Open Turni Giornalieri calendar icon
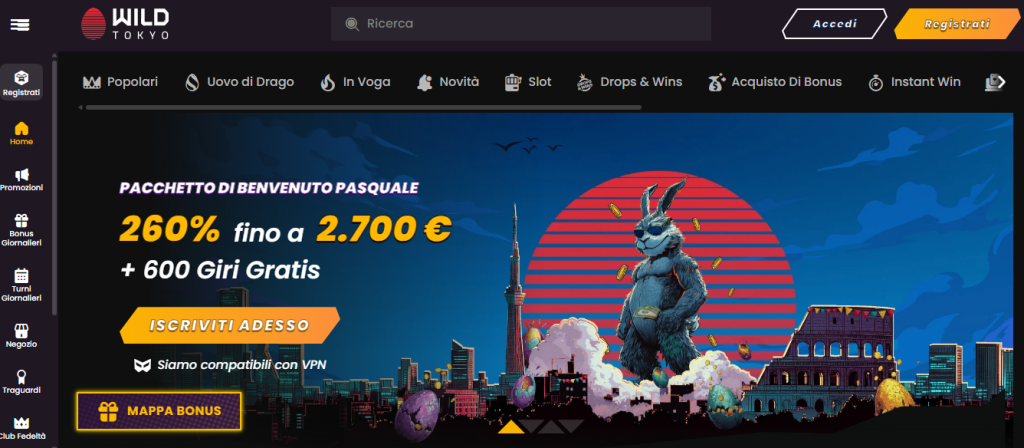Screen dimensions: 1024x448 coord(22,275)
